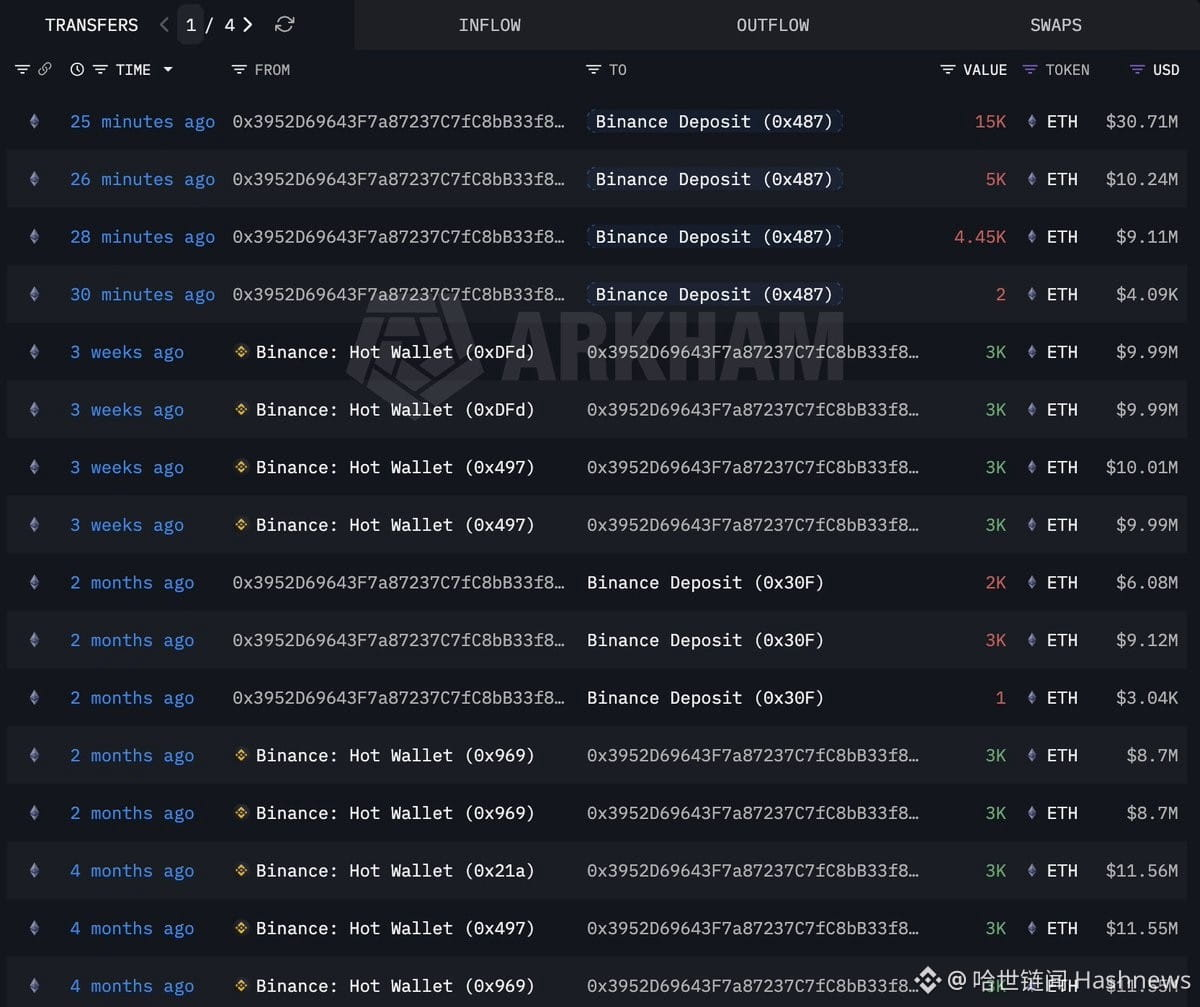The height and width of the screenshot is (1007, 1200).
Task: Click the $11.56M USD amount
Action: pos(1142,871)
